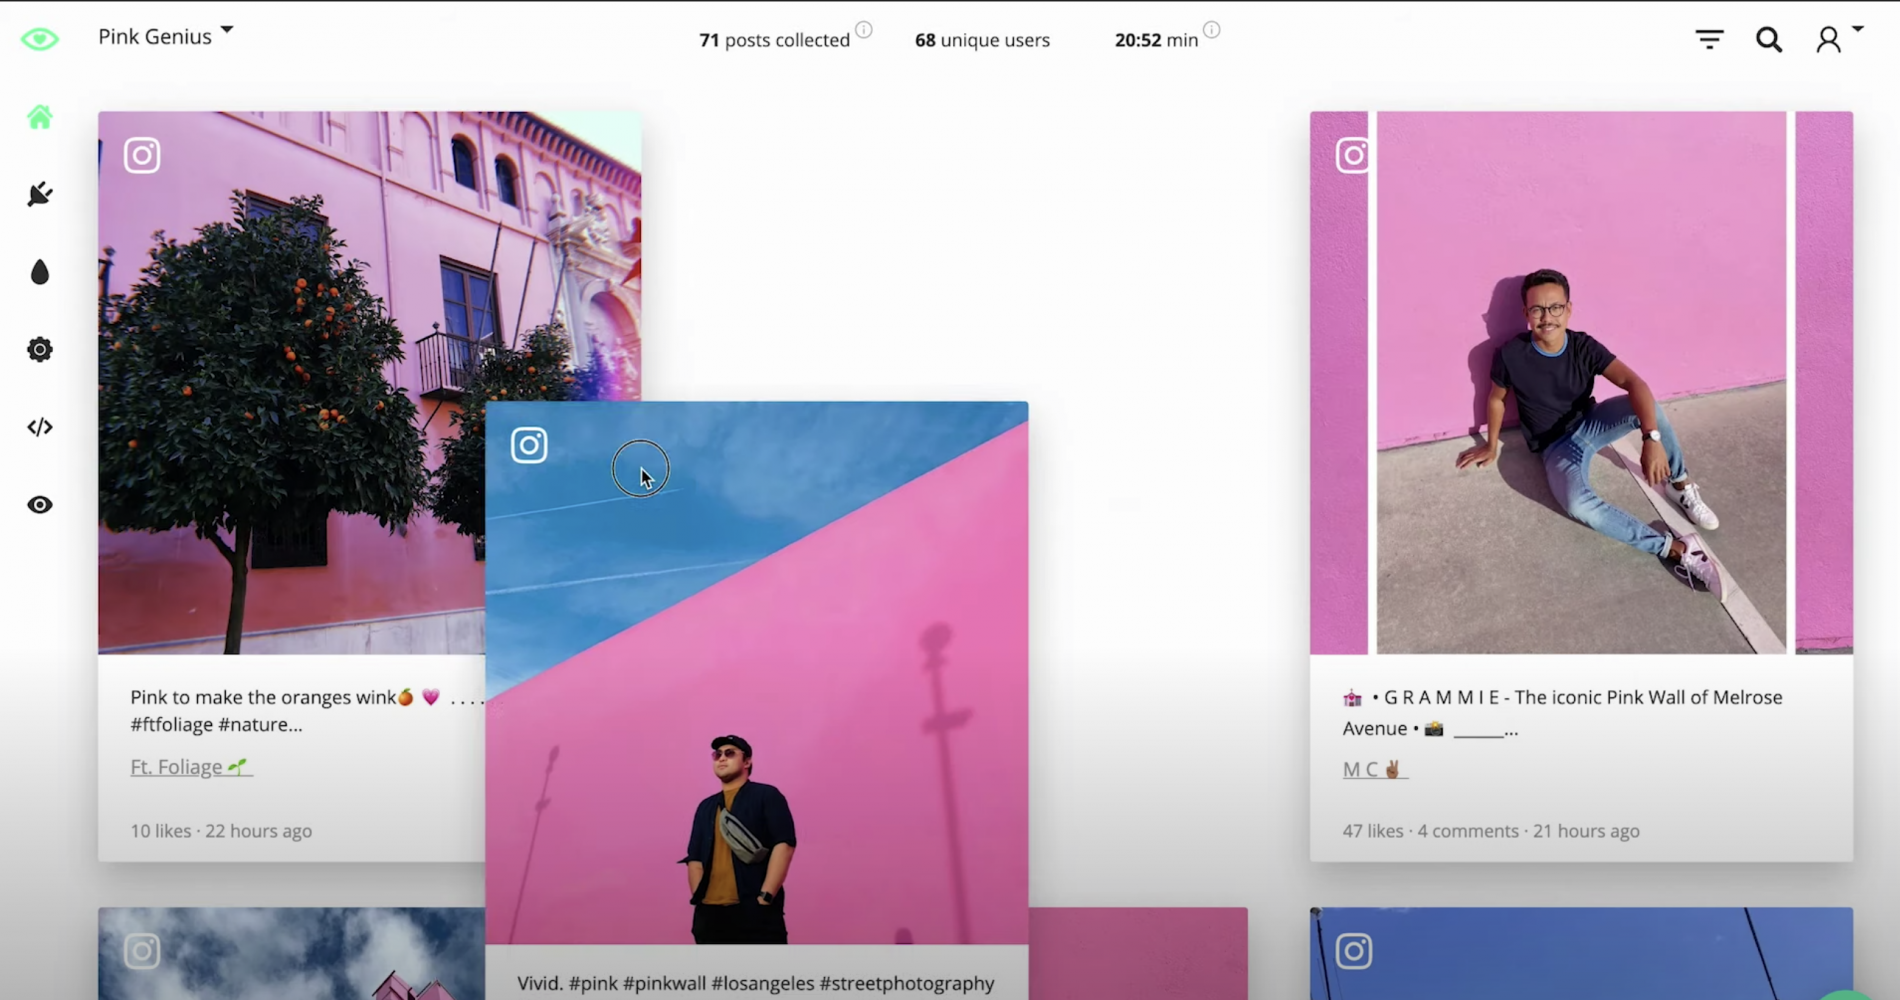
Task: Open the Home view in the sidebar
Action: click(x=39, y=117)
